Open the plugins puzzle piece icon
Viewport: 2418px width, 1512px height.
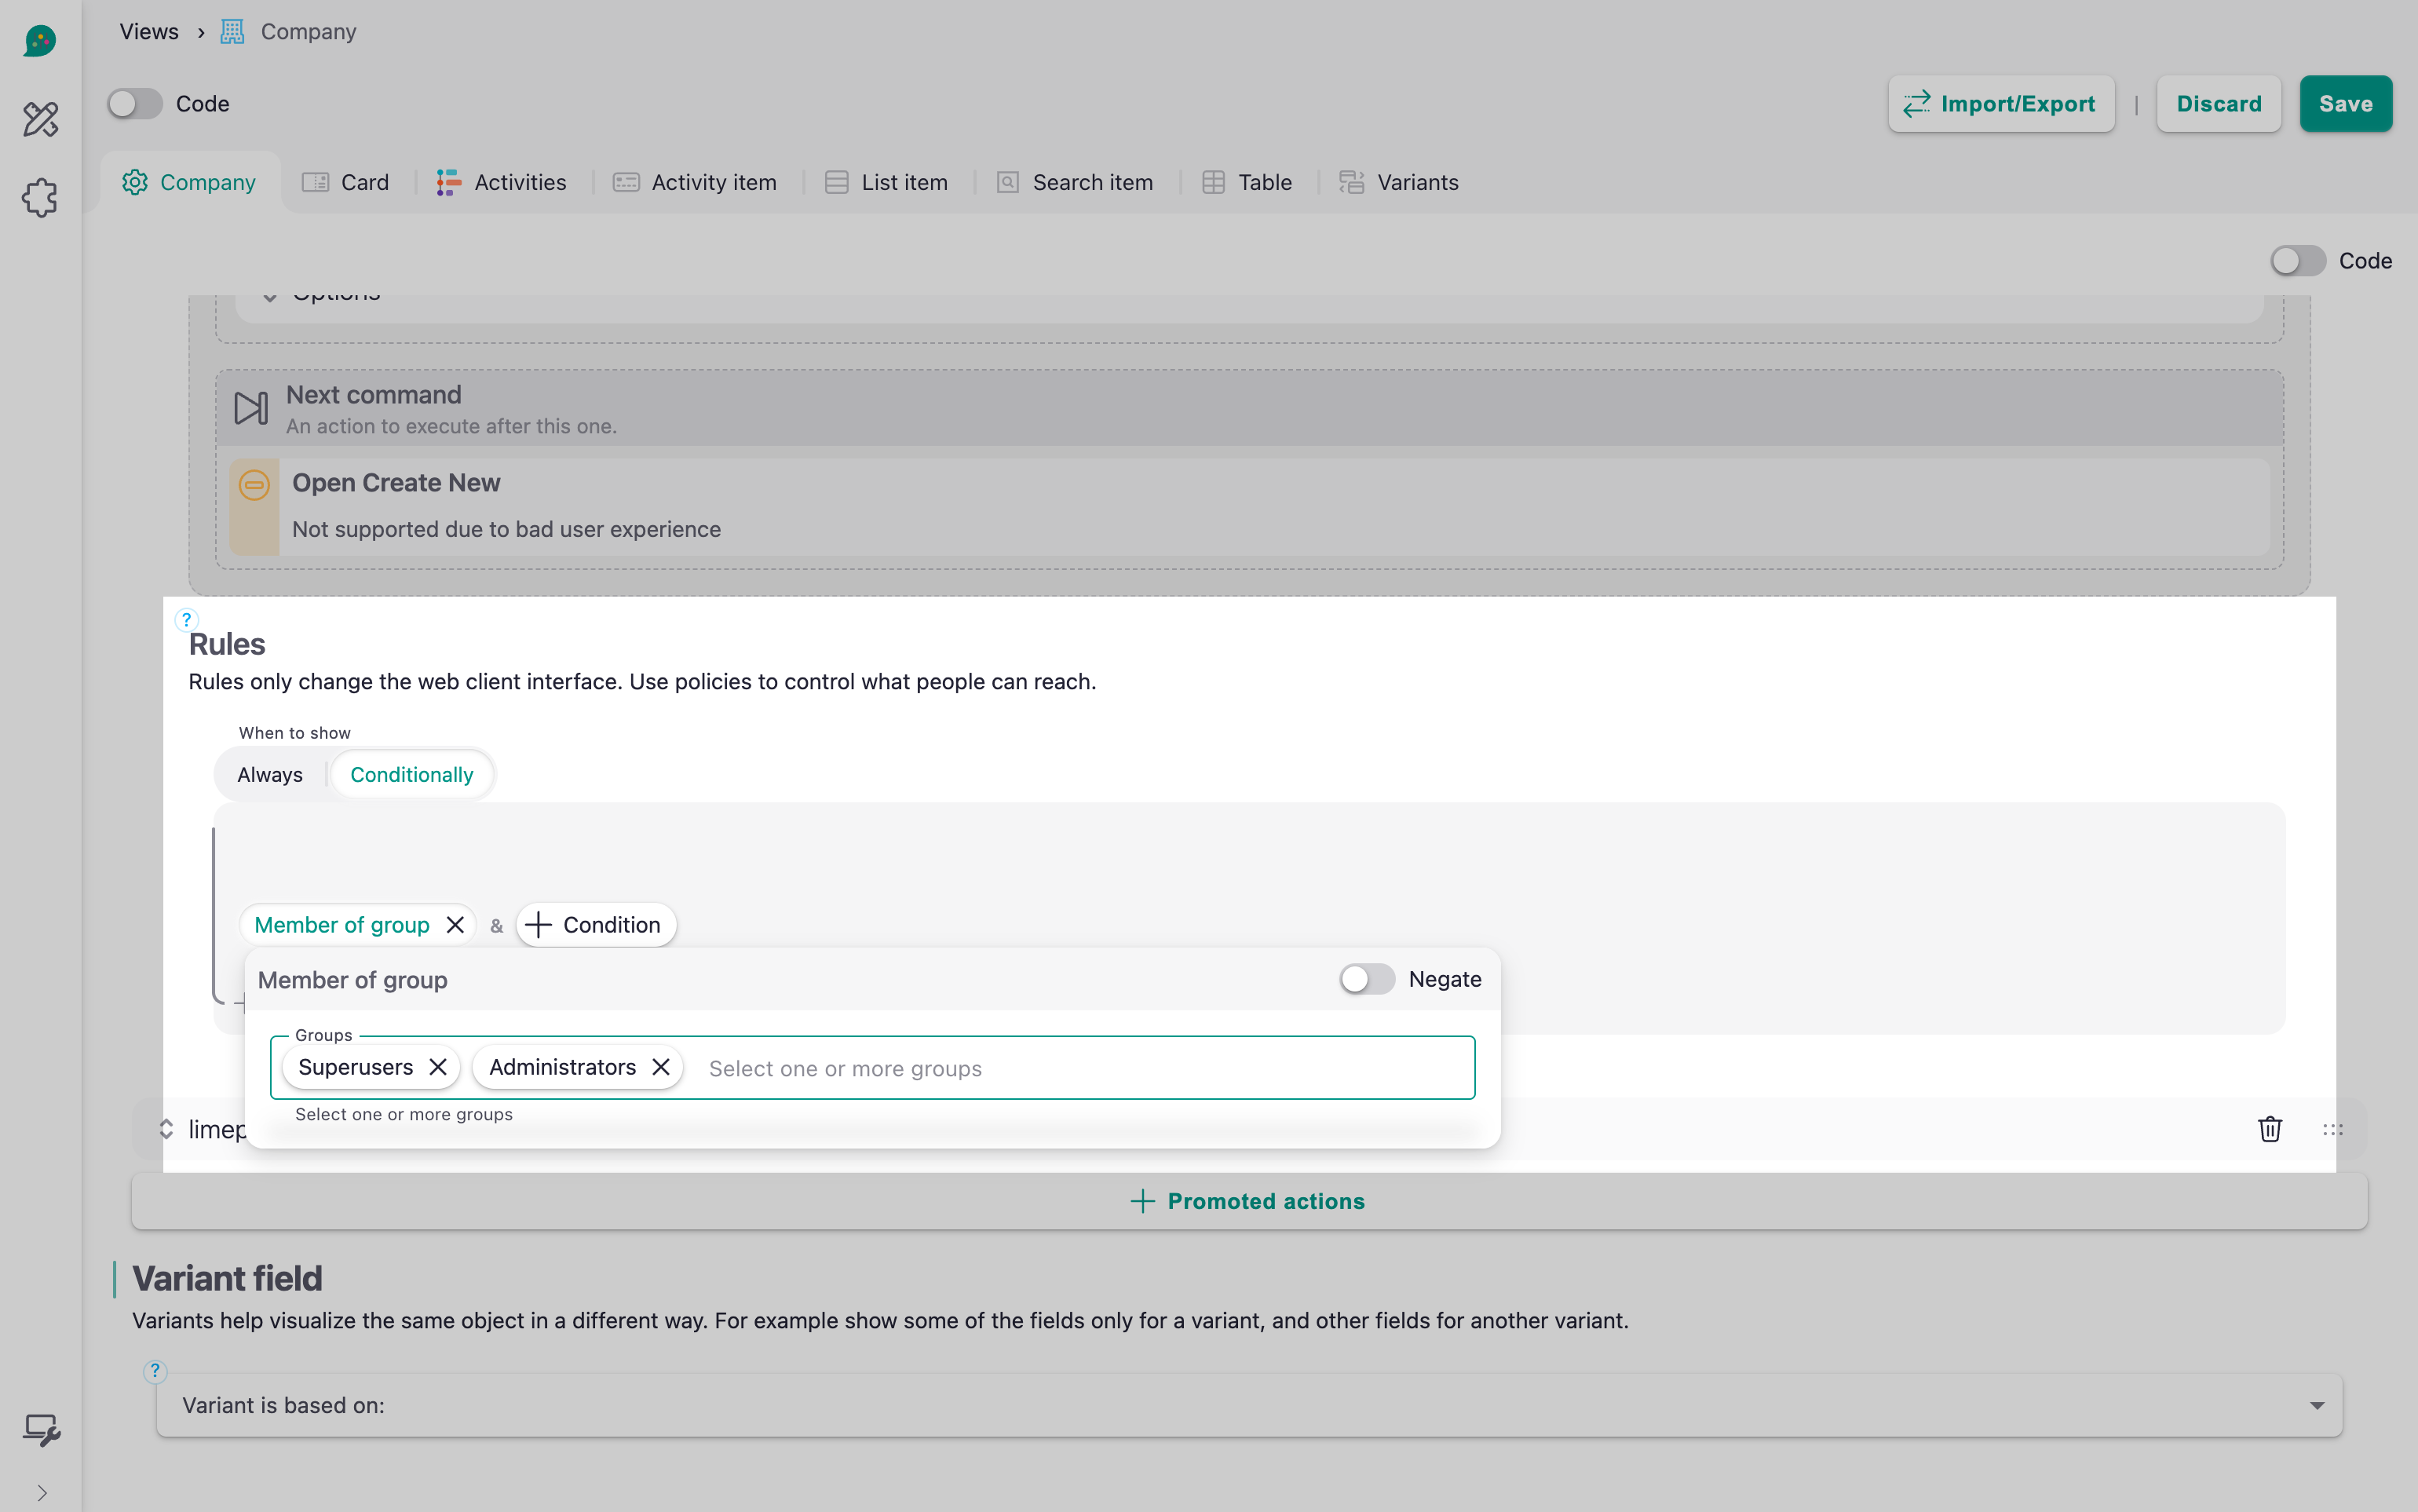[x=41, y=198]
